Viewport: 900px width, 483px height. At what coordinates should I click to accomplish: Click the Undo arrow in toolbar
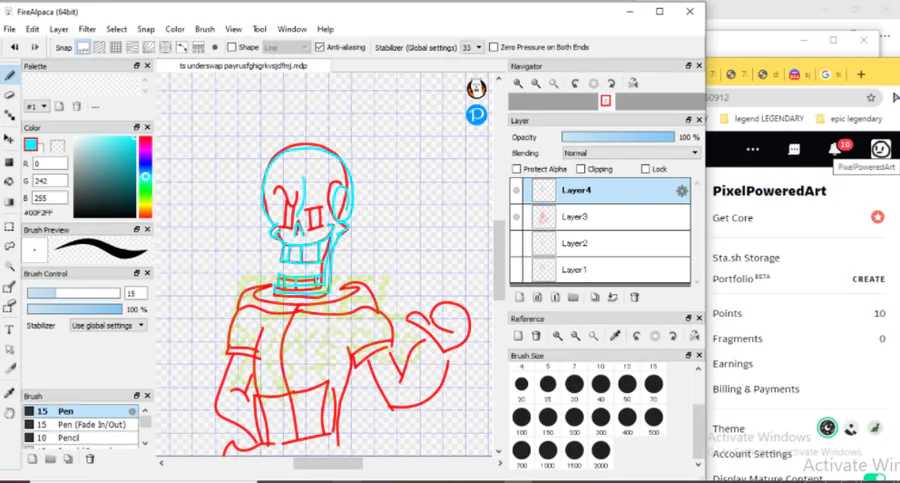coord(15,47)
